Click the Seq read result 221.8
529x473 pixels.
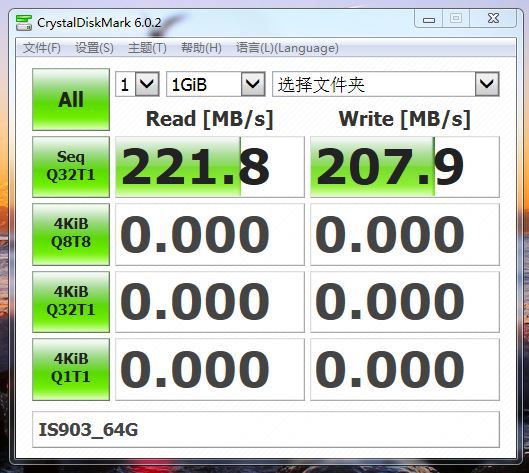[210, 167]
